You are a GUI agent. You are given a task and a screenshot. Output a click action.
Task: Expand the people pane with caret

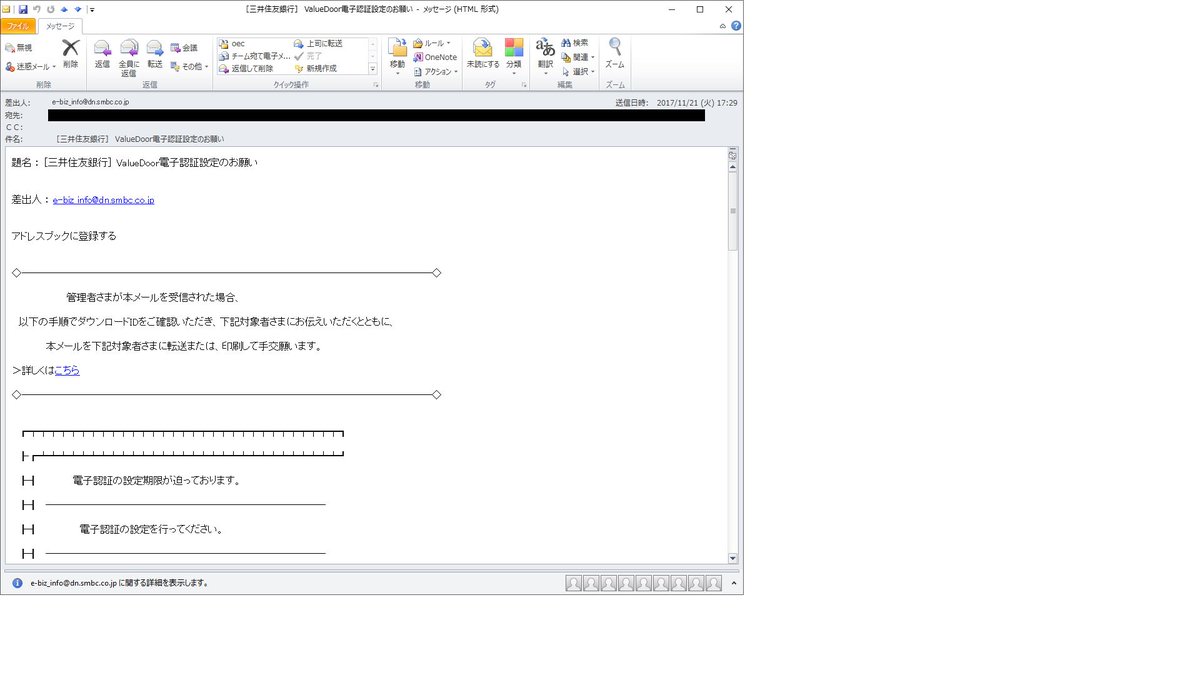[733, 583]
